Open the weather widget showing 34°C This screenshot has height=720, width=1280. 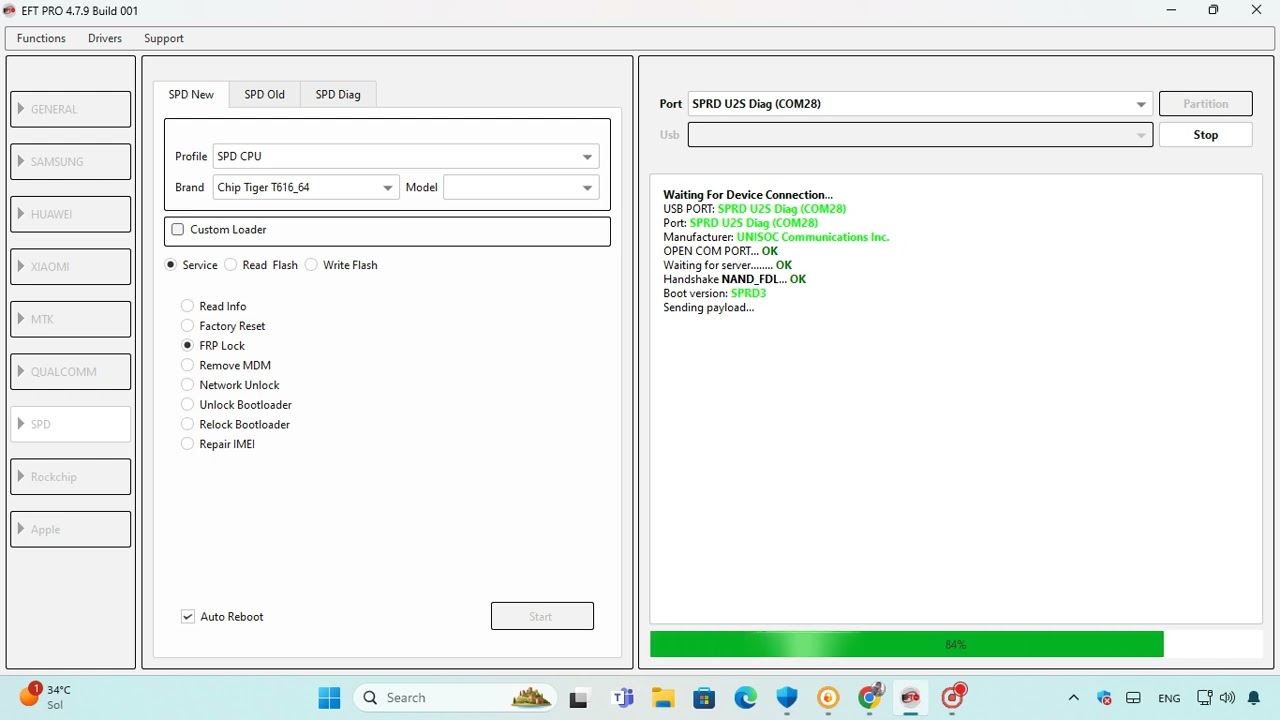[x=46, y=697]
